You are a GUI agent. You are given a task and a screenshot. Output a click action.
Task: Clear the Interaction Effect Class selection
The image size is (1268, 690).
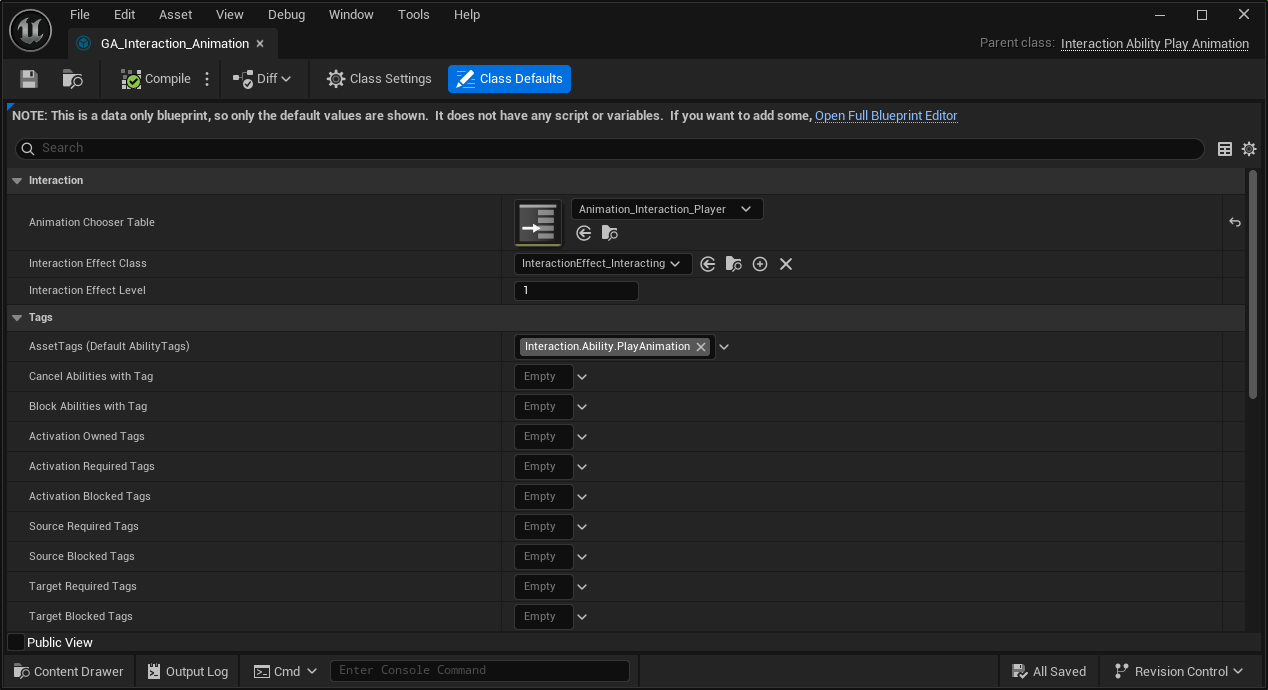click(x=786, y=263)
